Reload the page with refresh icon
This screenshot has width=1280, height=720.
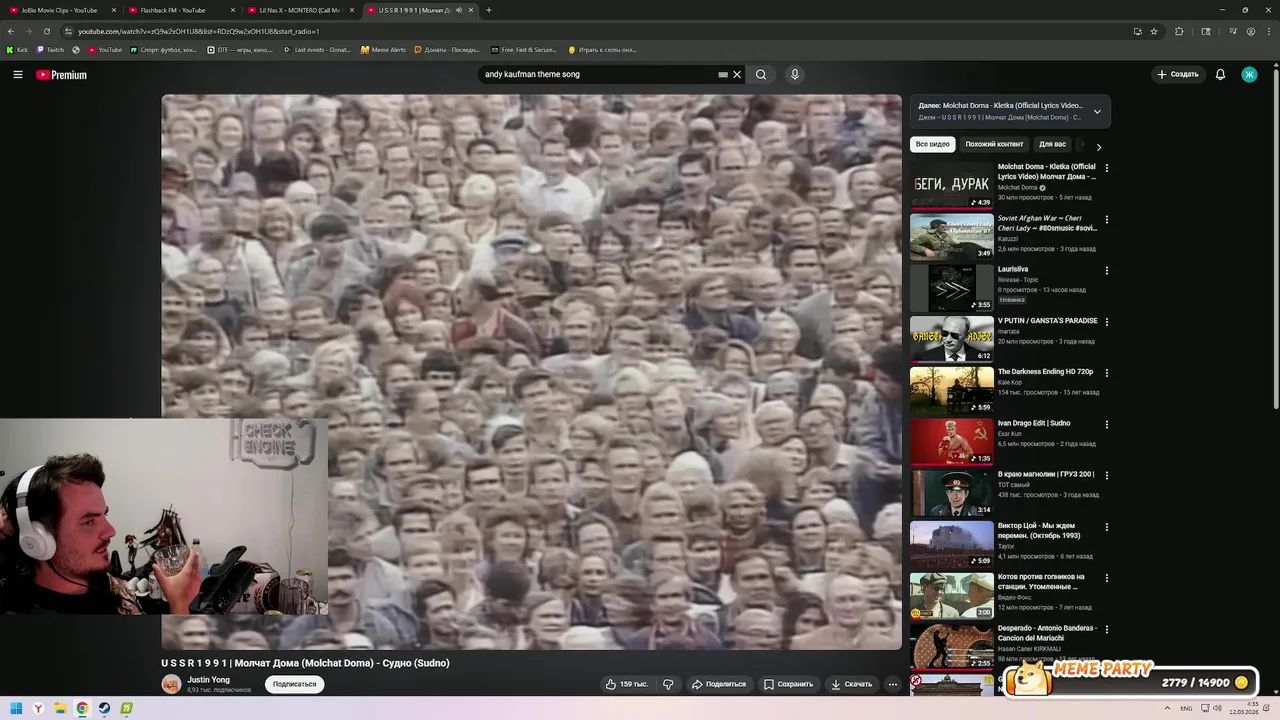click(46, 31)
